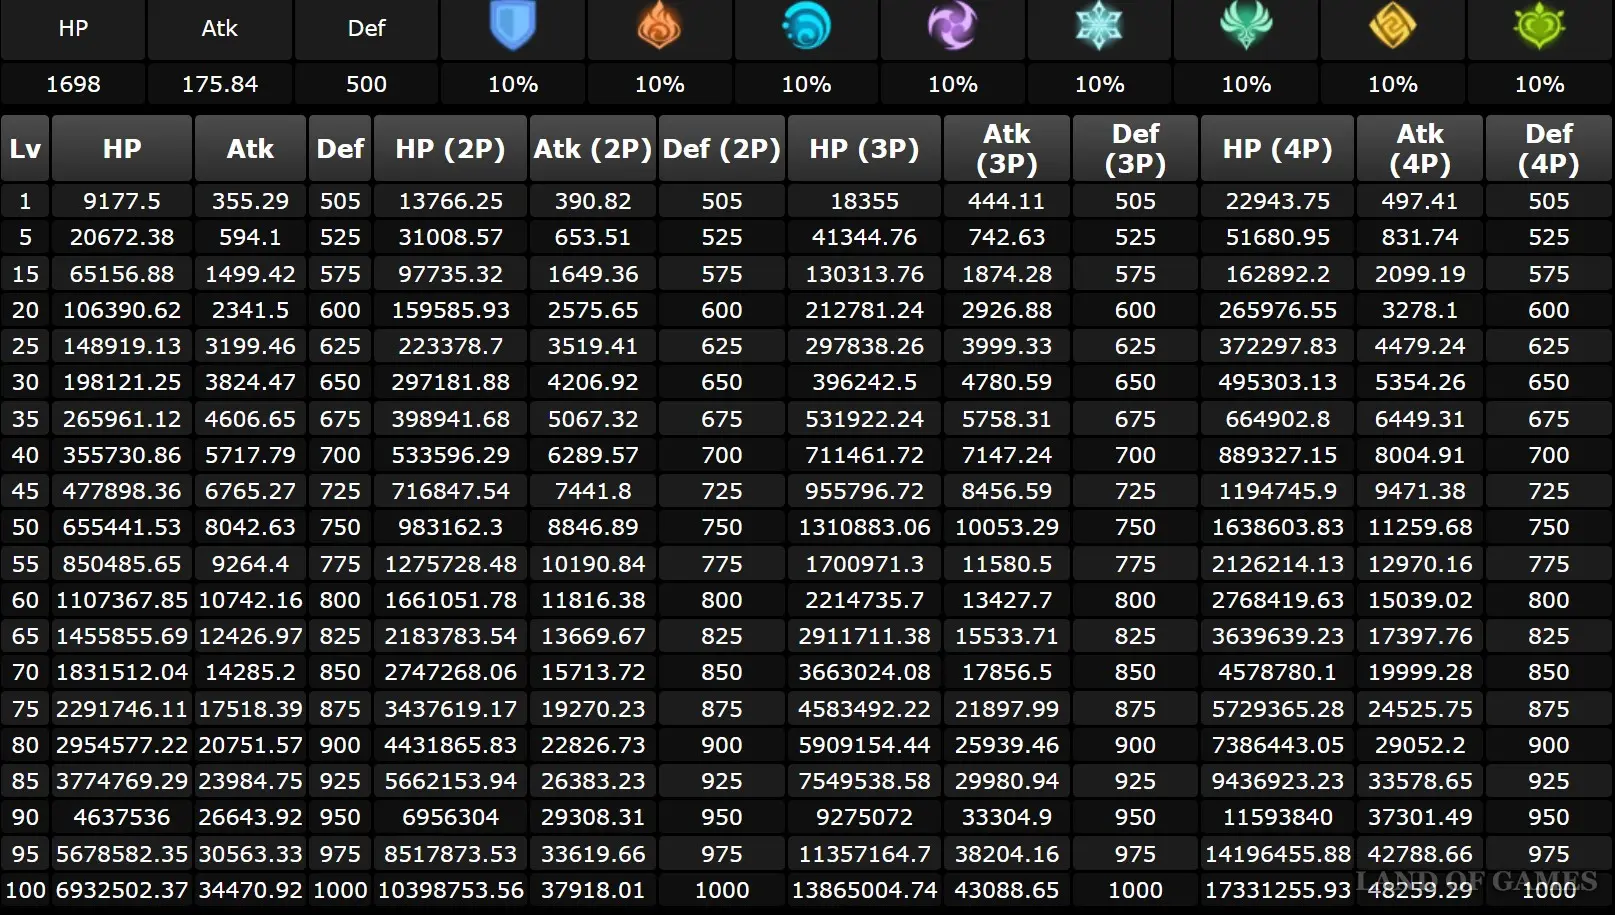Select the Pyro flame element icon
Image resolution: width=1615 pixels, height=915 pixels.
[x=659, y=26]
